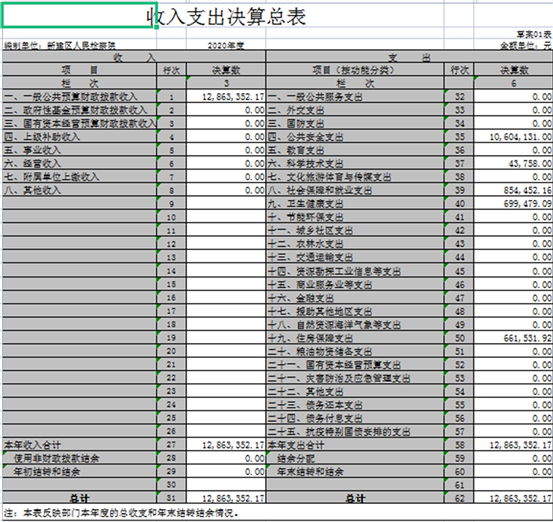The image size is (553, 522).
Task: Select the 收入 section header cell
Action: coord(134,57)
